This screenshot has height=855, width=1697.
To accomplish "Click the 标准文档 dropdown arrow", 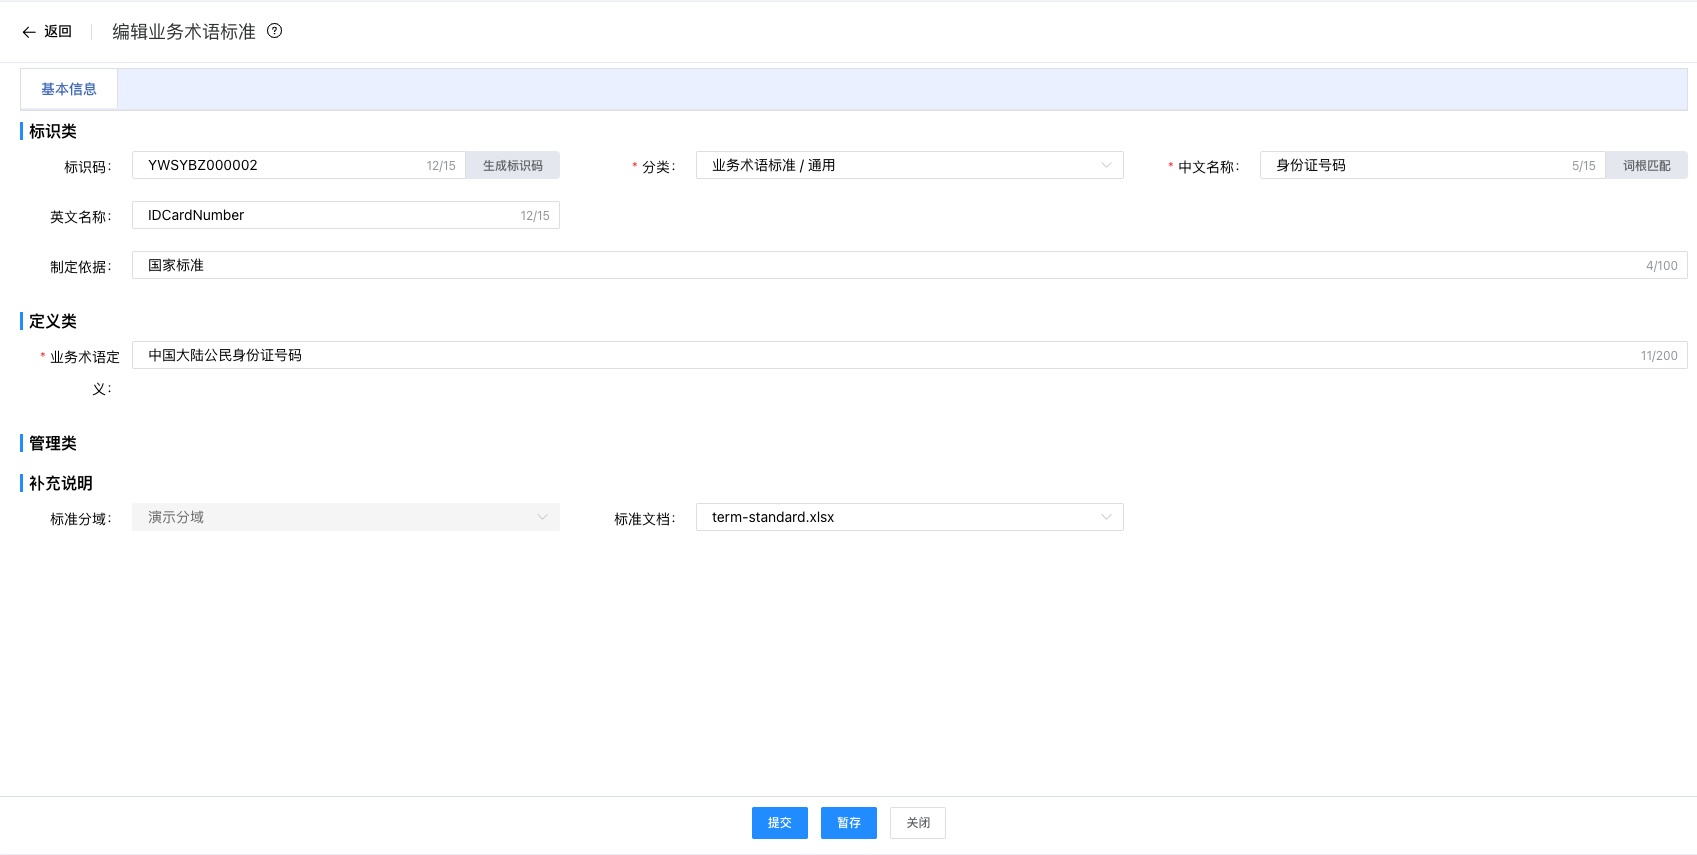I will [x=1106, y=517].
